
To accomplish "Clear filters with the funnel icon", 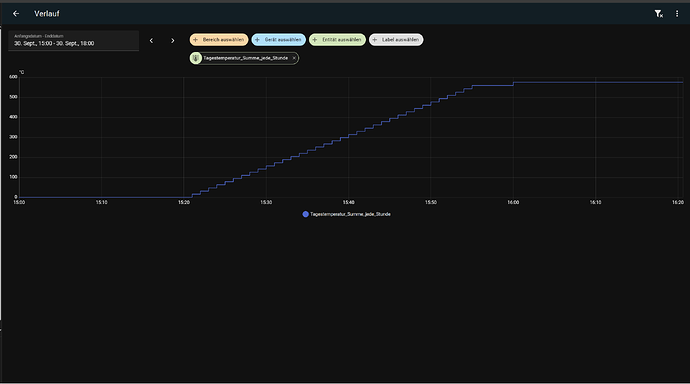I will point(658,14).
